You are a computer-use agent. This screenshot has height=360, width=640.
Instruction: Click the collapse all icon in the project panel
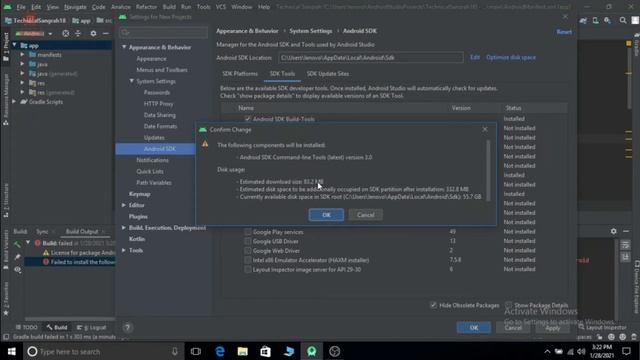click(x=78, y=33)
